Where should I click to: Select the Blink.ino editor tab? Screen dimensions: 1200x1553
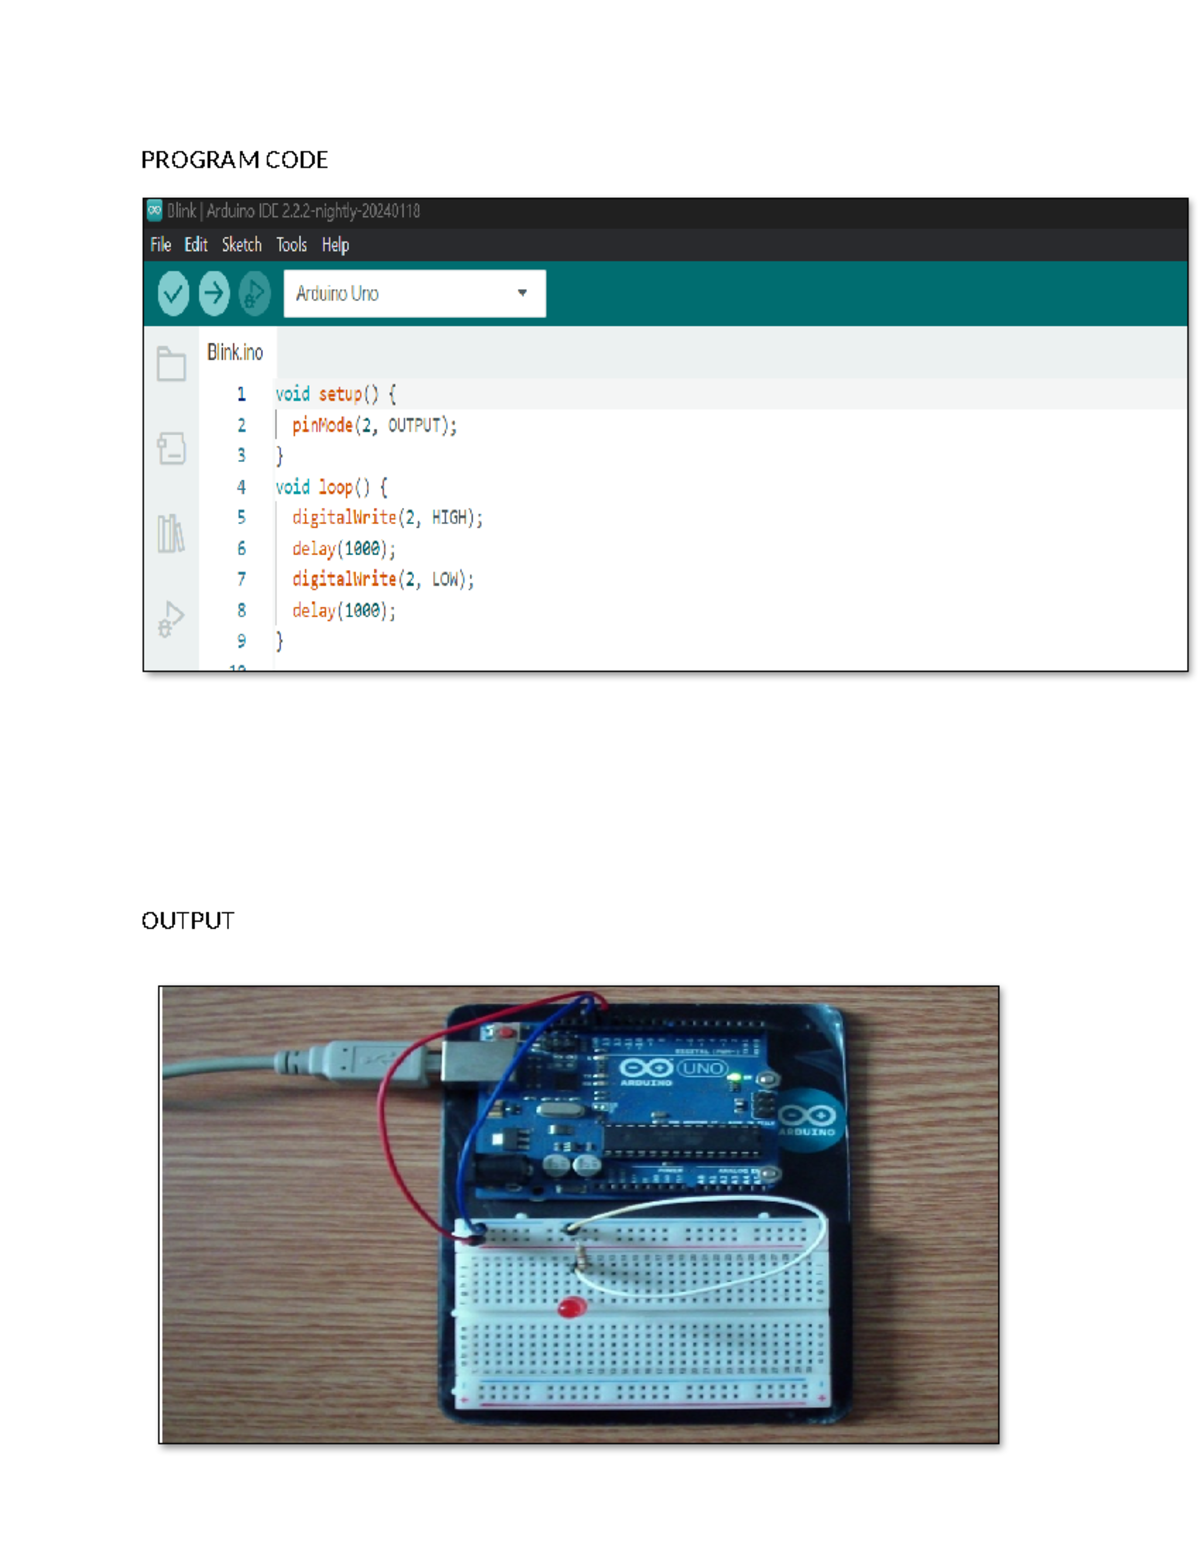(234, 352)
